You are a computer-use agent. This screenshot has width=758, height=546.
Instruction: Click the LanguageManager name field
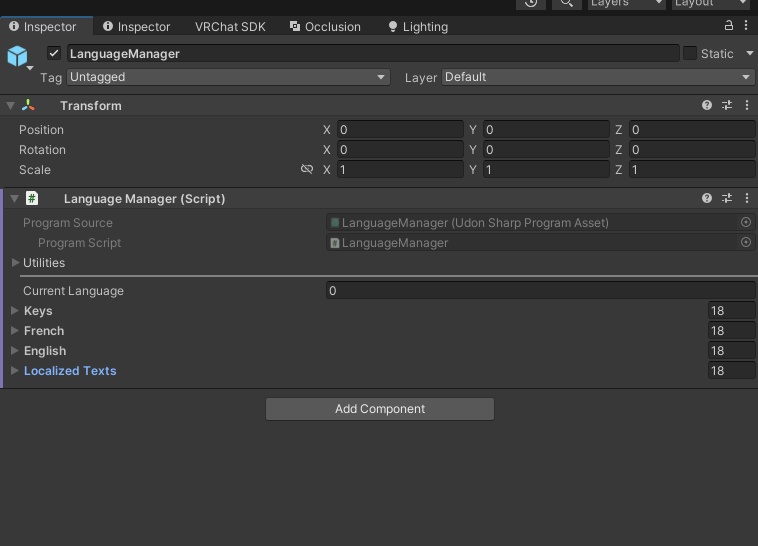pyautogui.click(x=373, y=53)
